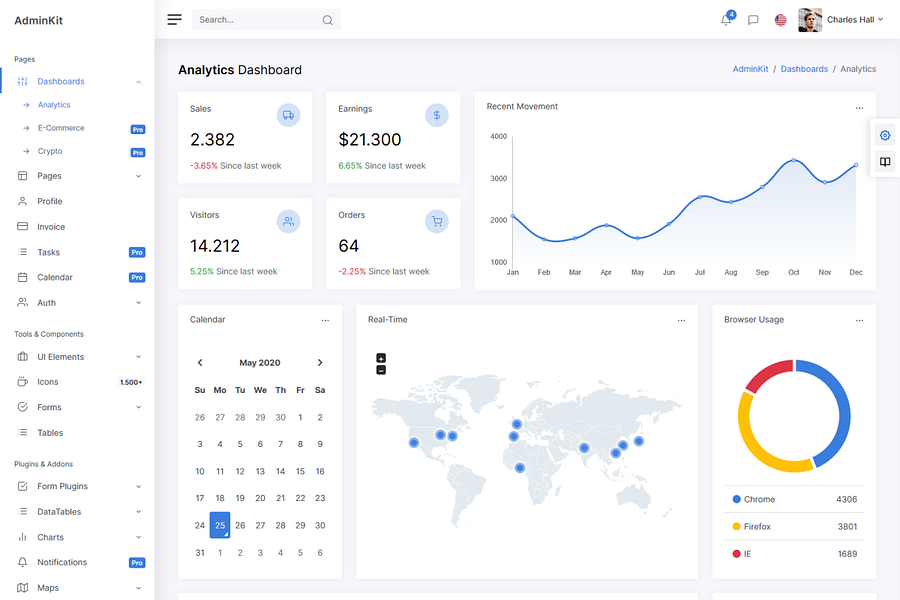Go to previous calendar month
This screenshot has height=600, width=900.
[200, 362]
